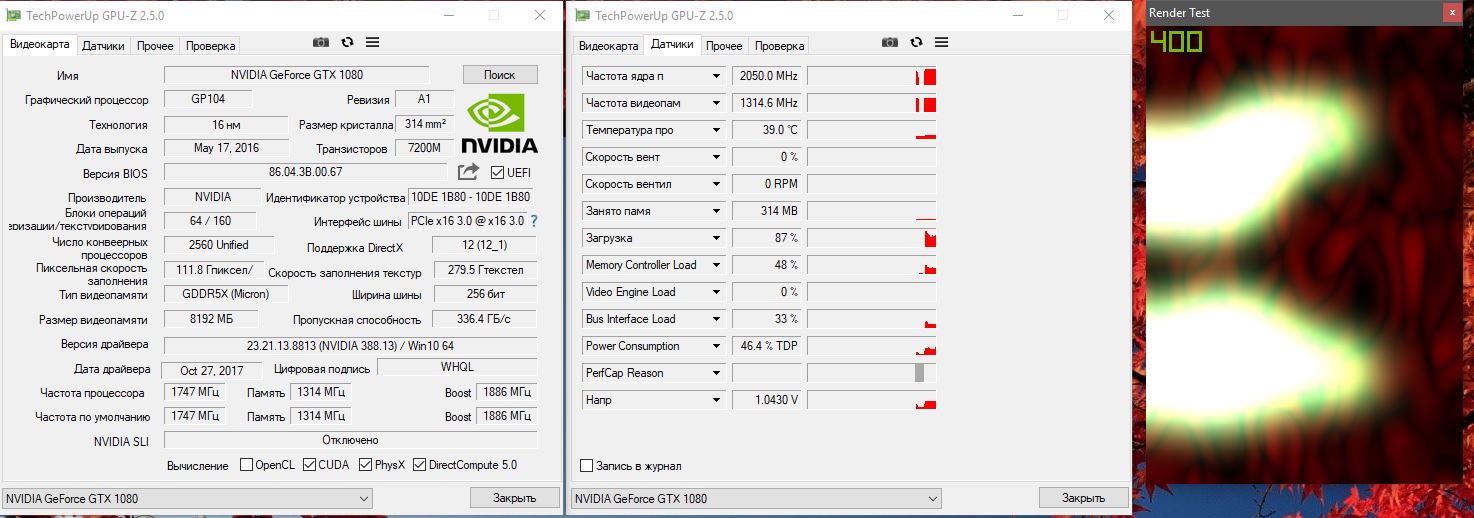Image resolution: width=1474 pixels, height=518 pixels.
Task: Click the bus interface question mark icon
Action: coord(534,221)
